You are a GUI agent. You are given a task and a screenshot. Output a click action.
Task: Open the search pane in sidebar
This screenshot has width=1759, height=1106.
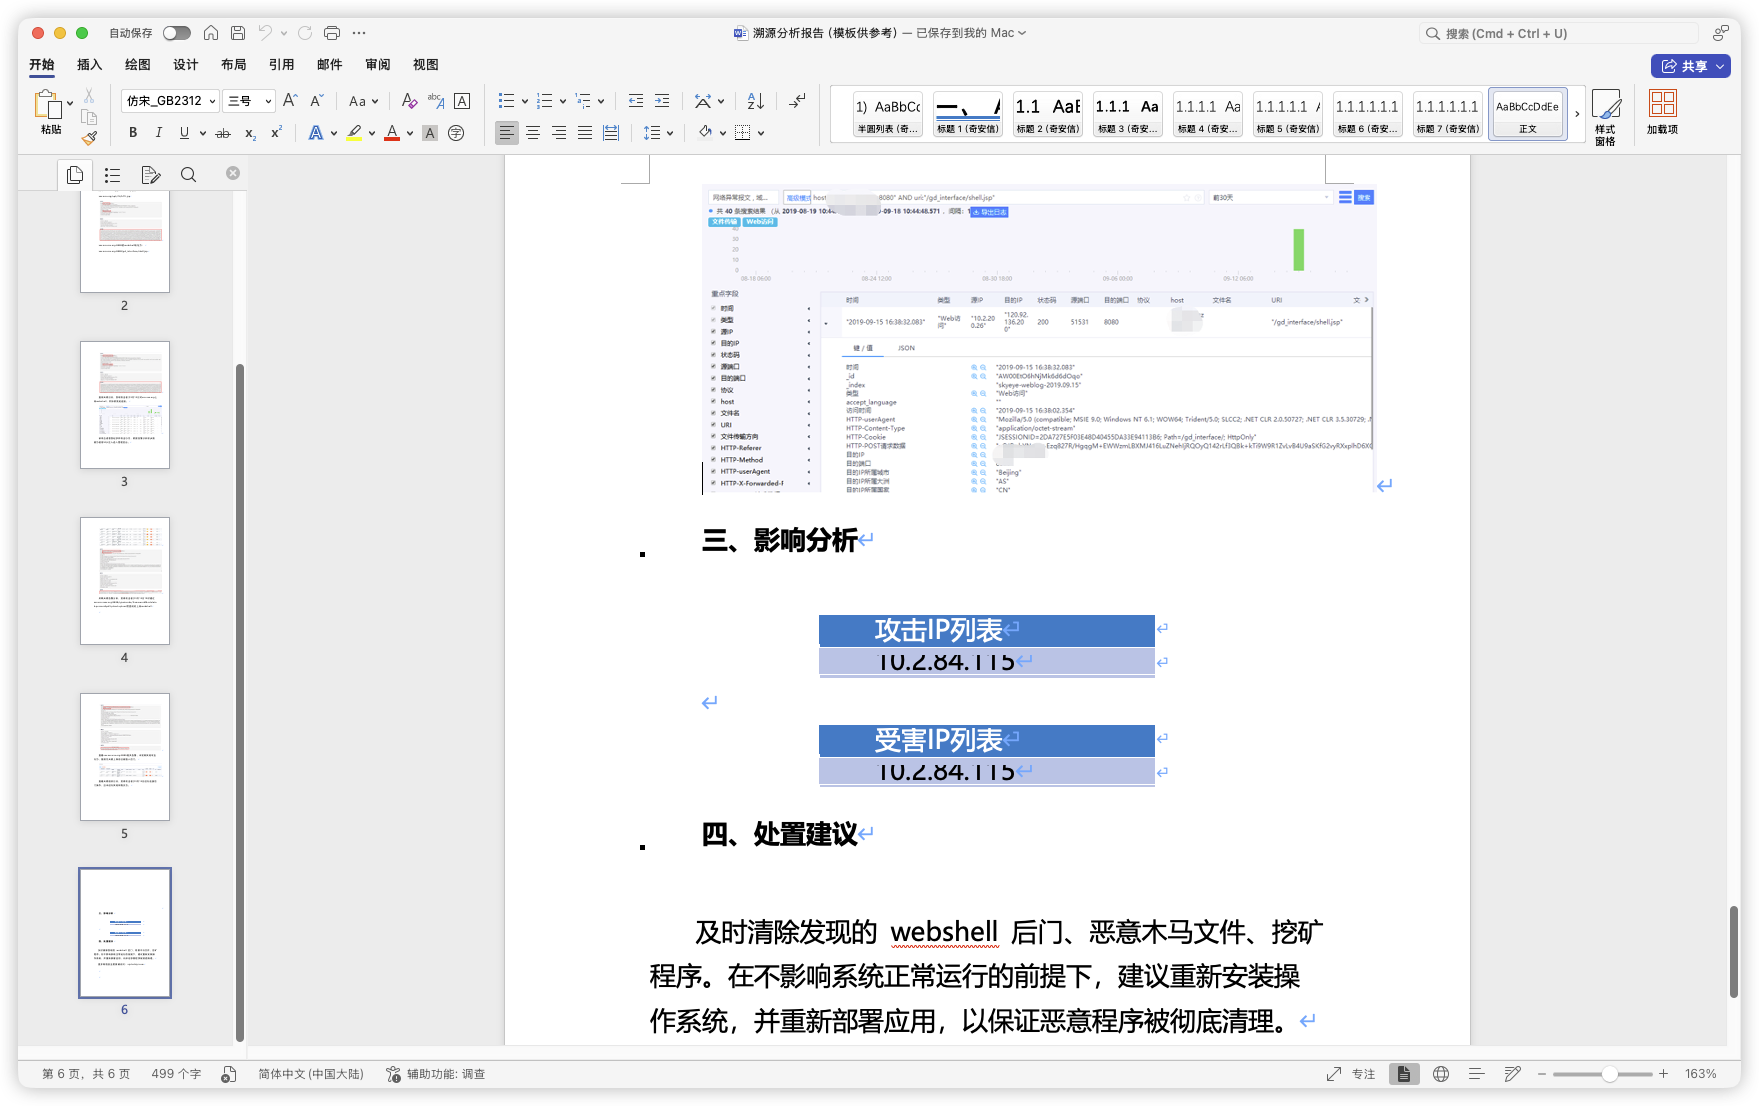click(188, 175)
